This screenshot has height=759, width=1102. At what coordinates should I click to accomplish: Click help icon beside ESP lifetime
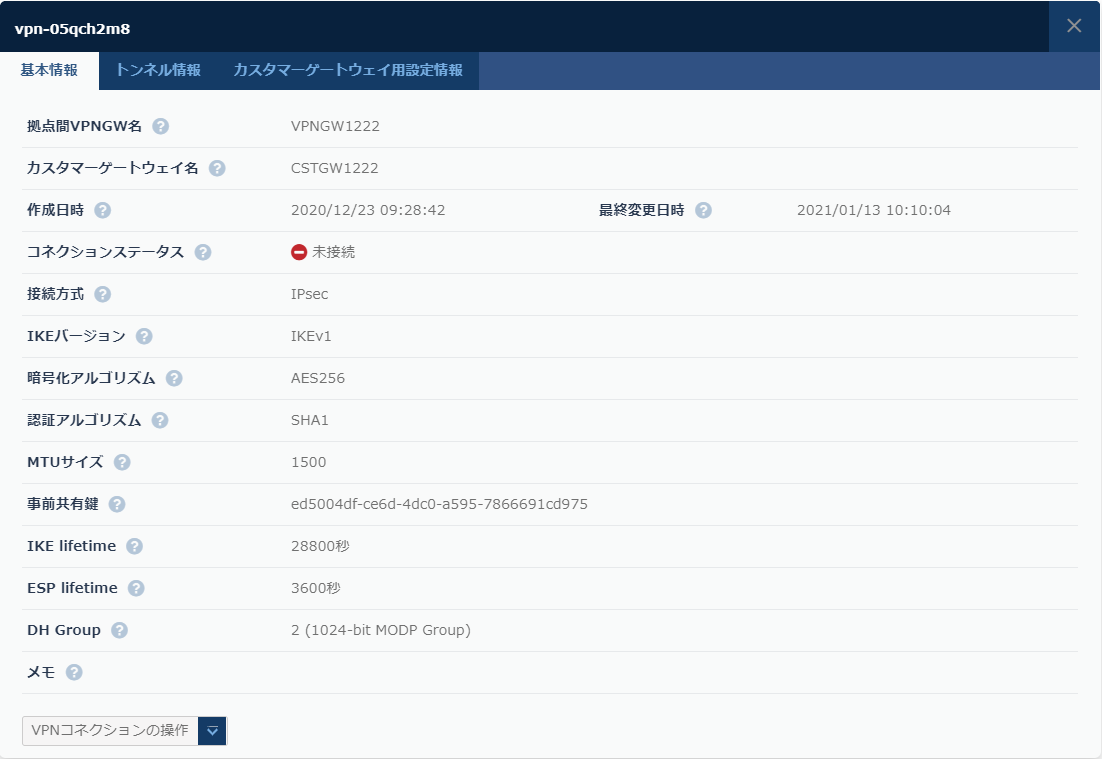tap(136, 588)
